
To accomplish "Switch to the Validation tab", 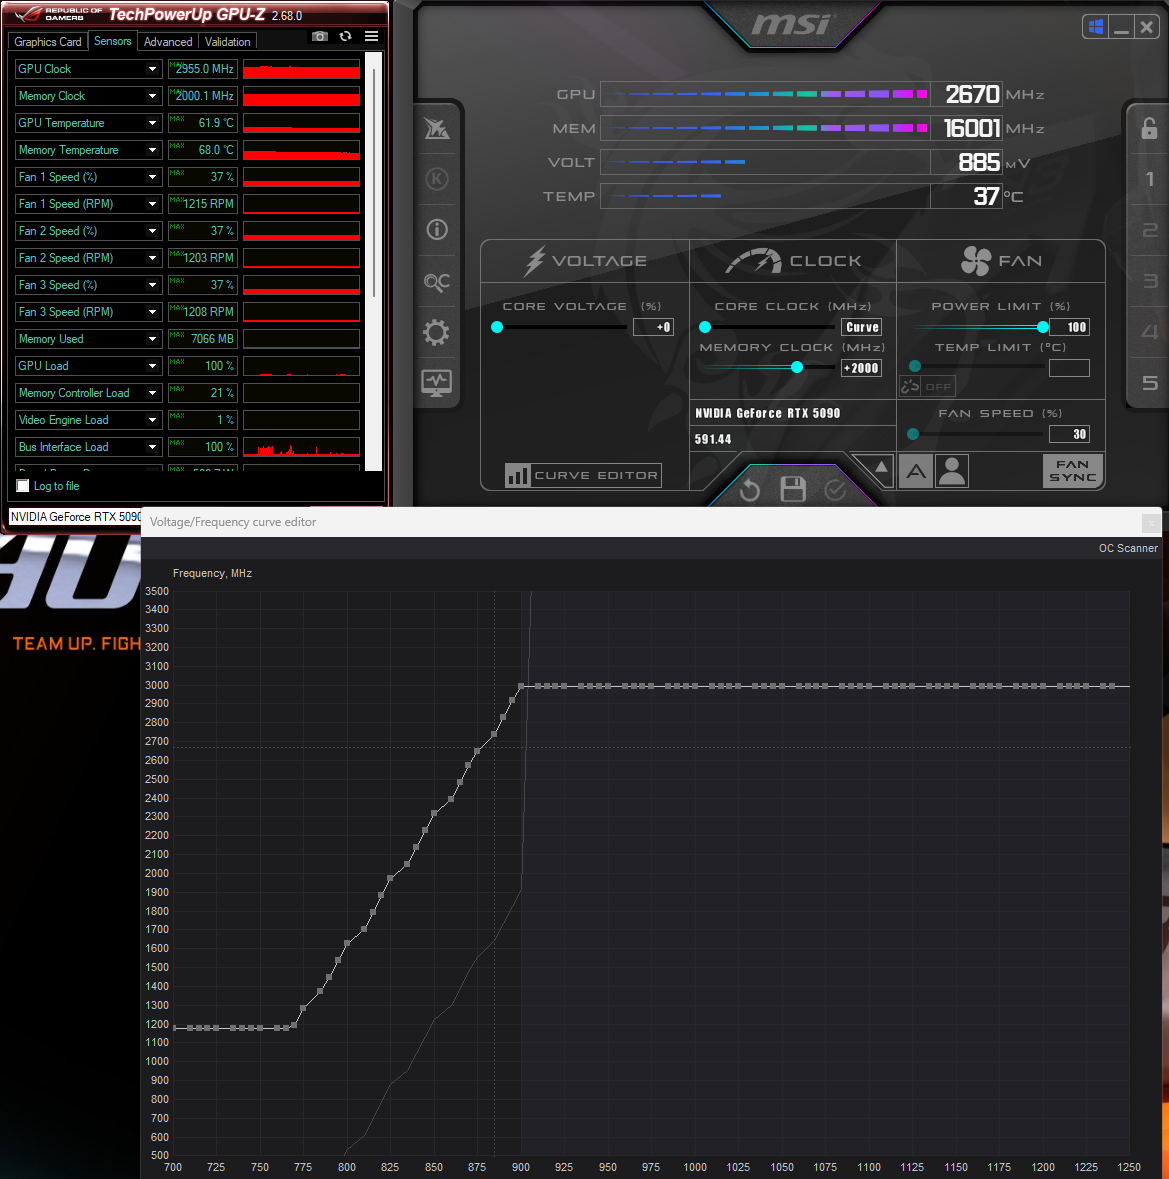I will pos(227,42).
